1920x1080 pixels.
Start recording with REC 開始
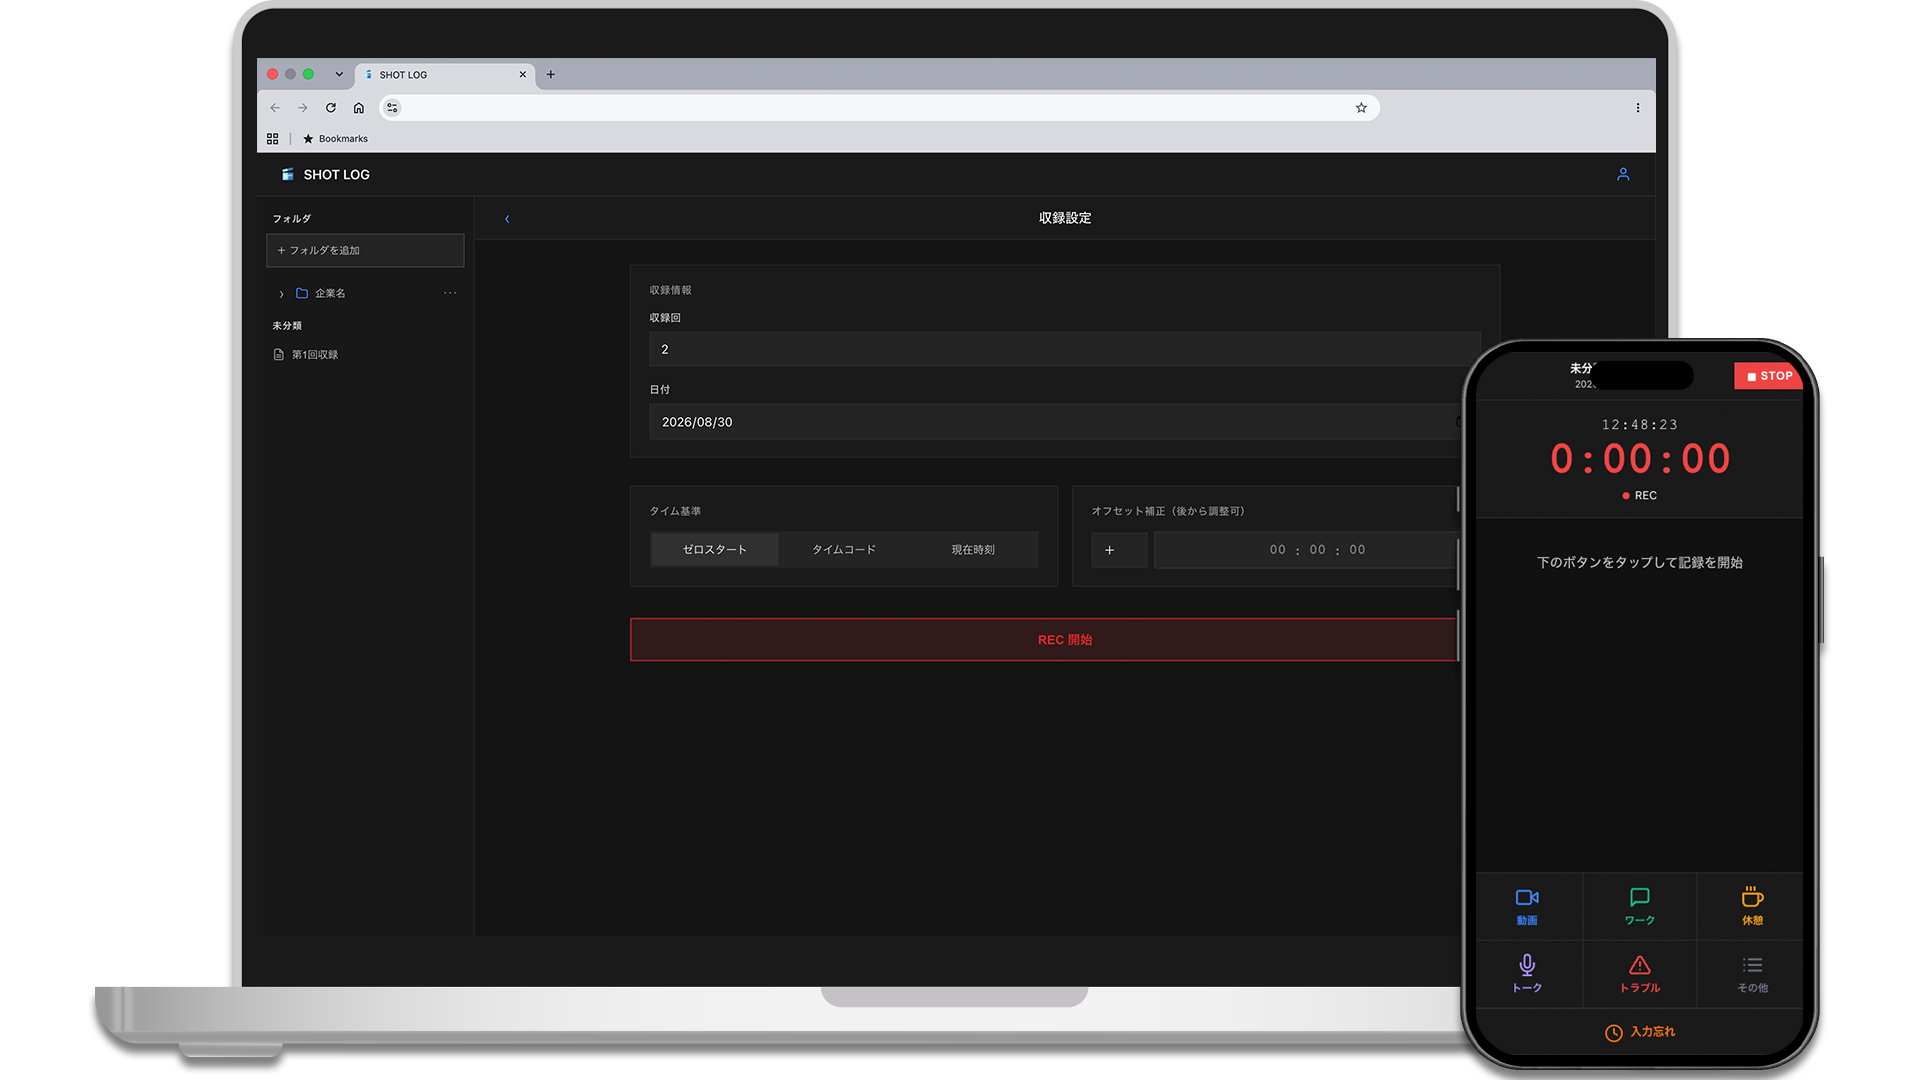(1044, 640)
